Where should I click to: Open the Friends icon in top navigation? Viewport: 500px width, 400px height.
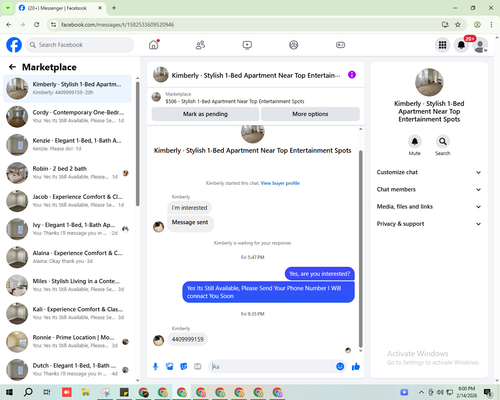pos(200,45)
